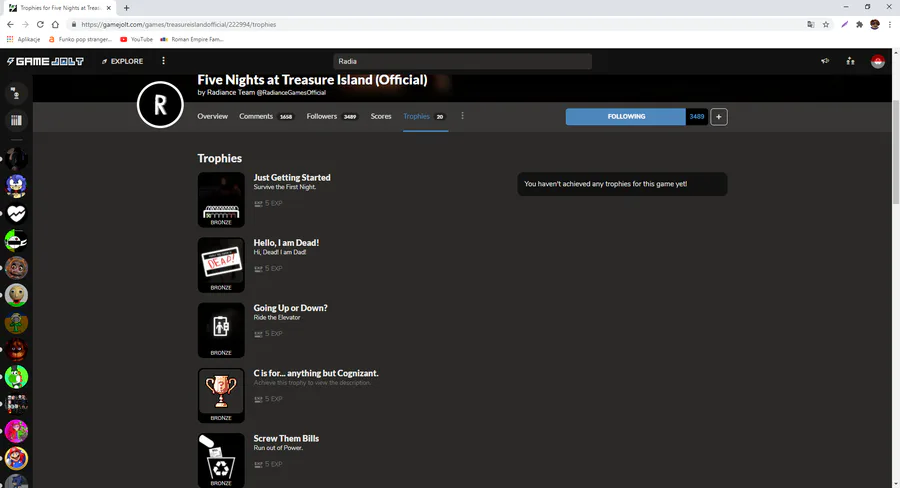Open the Mario community icon in sidebar
Image resolution: width=900 pixels, height=488 pixels.
coord(16,458)
